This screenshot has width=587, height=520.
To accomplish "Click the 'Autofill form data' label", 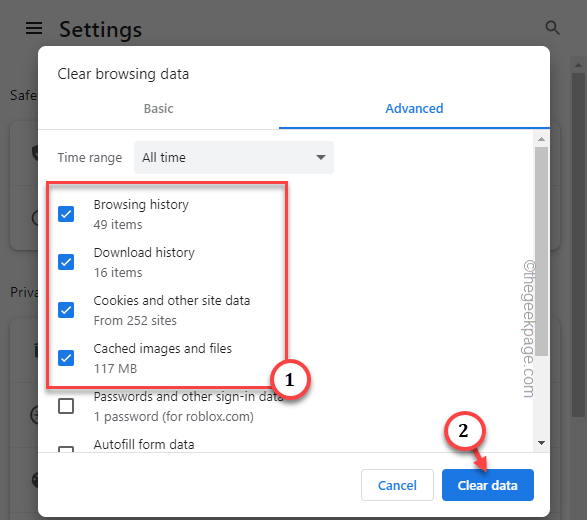I will (x=144, y=444).
